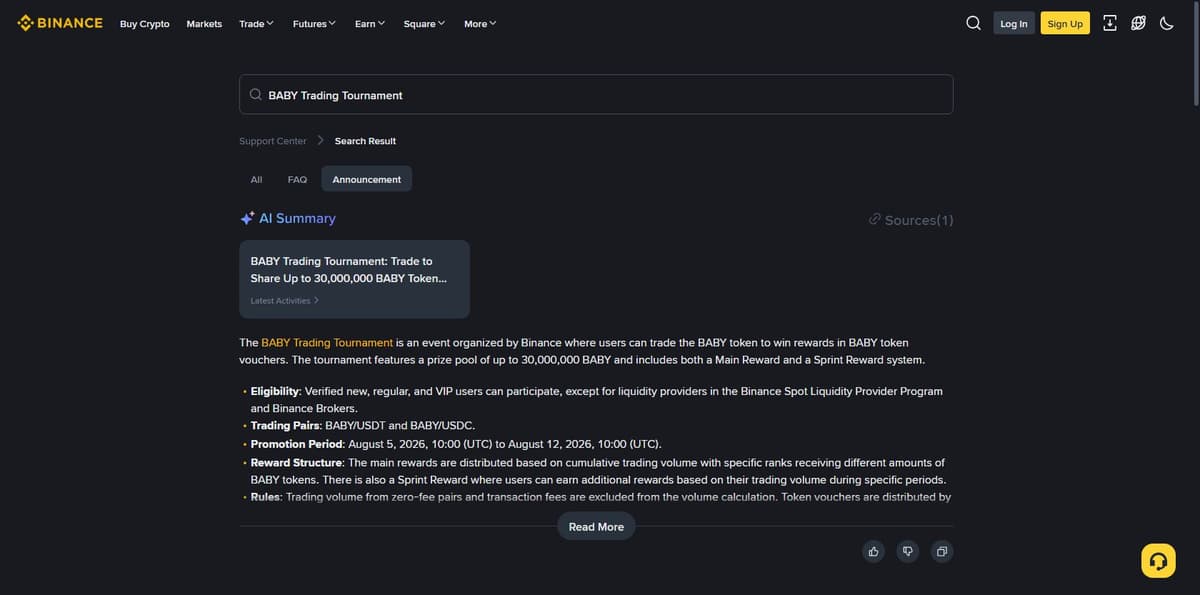Viewport: 1200px width, 595px height.
Task: Expand the More dropdown menu
Action: pos(480,23)
